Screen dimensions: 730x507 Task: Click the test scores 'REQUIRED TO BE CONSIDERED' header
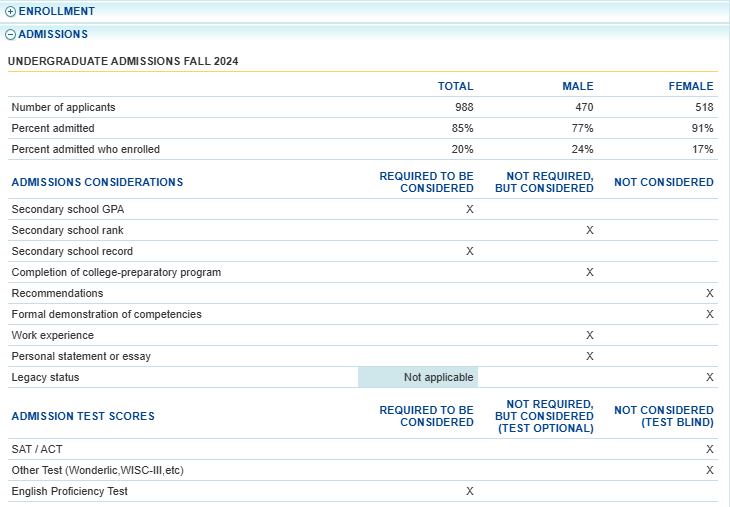coord(426,416)
